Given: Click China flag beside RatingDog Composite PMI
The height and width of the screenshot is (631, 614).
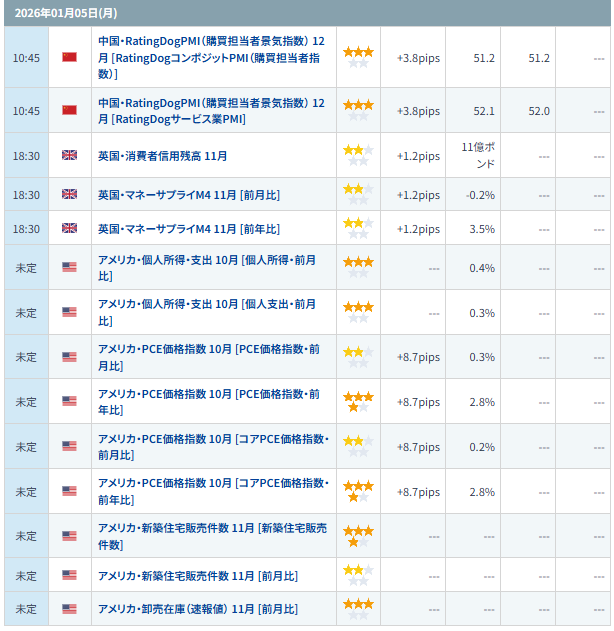Looking at the screenshot, I should click(69, 58).
